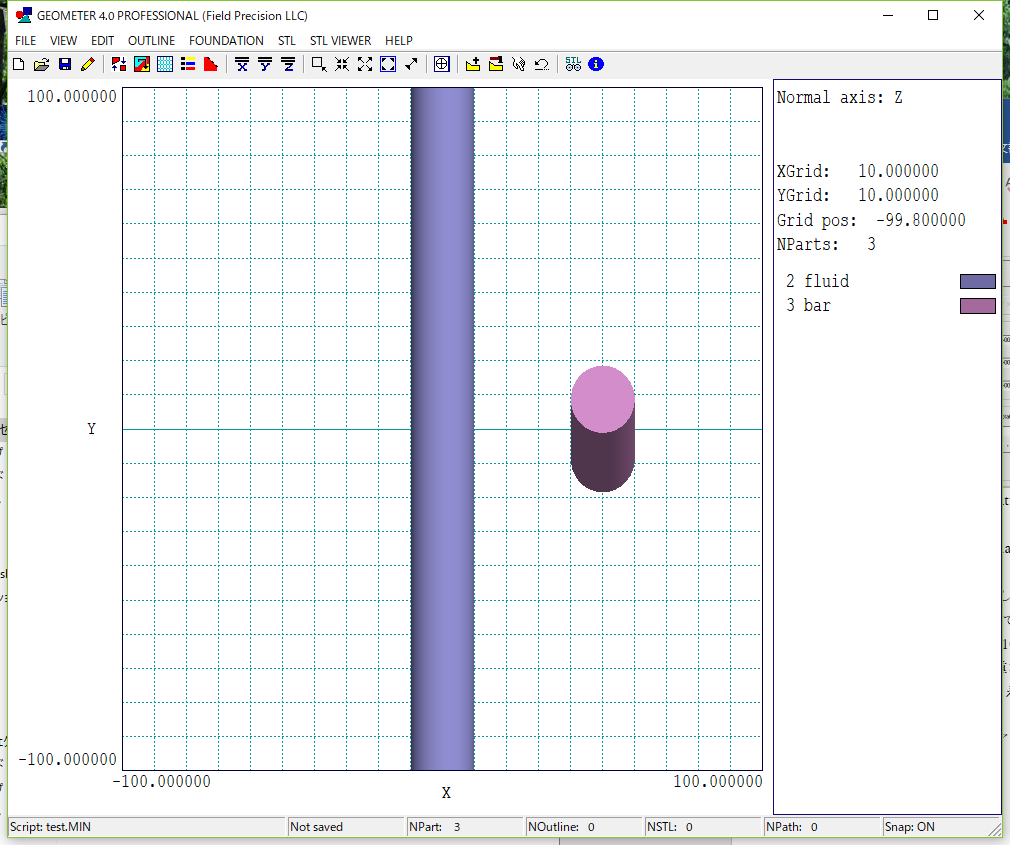Click the fluid part blue color swatch
The width and height of the screenshot is (1010, 845).
click(977, 281)
